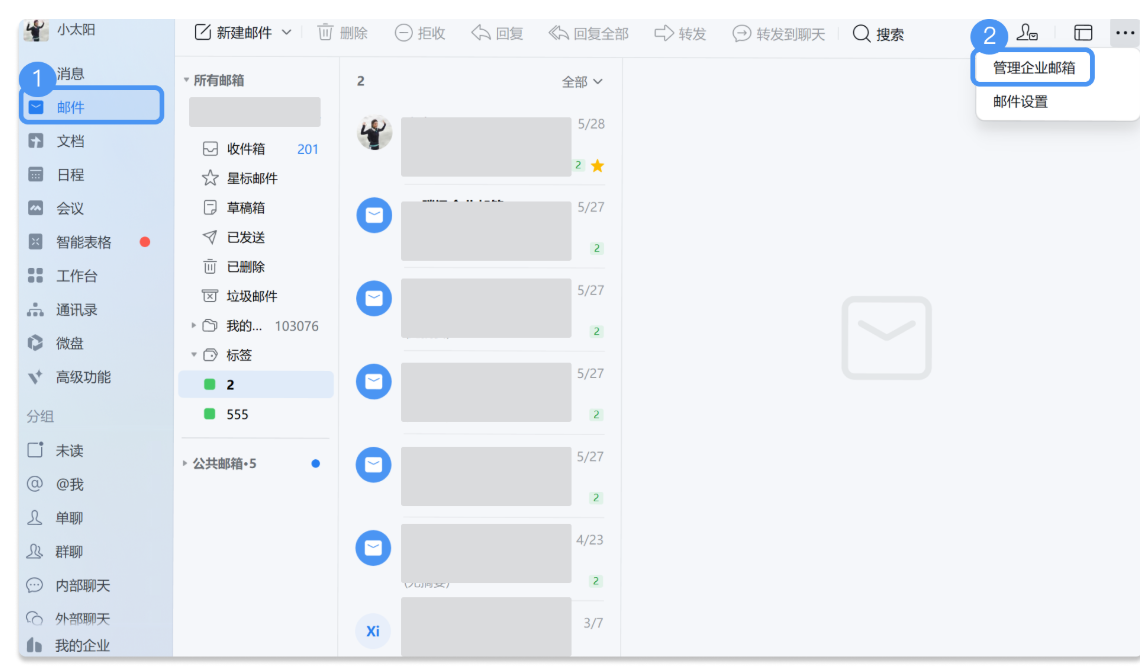Screen dimensions: 1140x667
Task: Open the 全部 filter dropdown
Action: (583, 83)
